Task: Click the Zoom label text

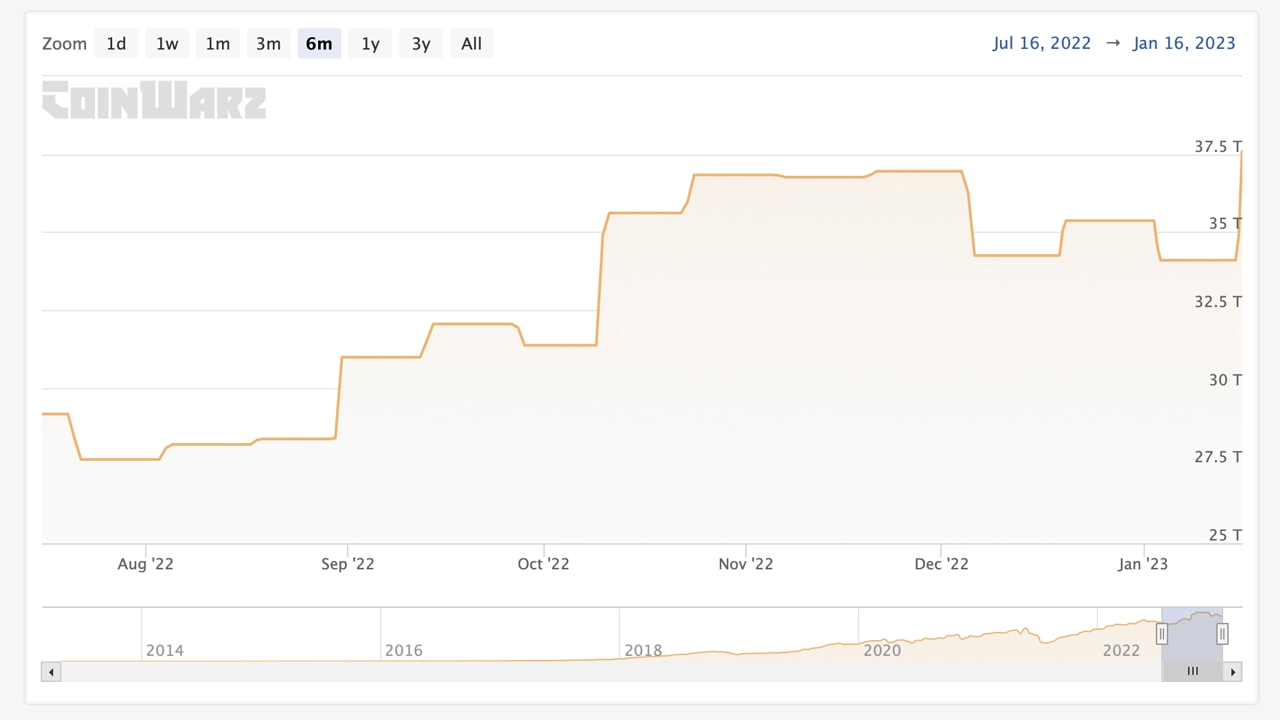Action: point(64,43)
